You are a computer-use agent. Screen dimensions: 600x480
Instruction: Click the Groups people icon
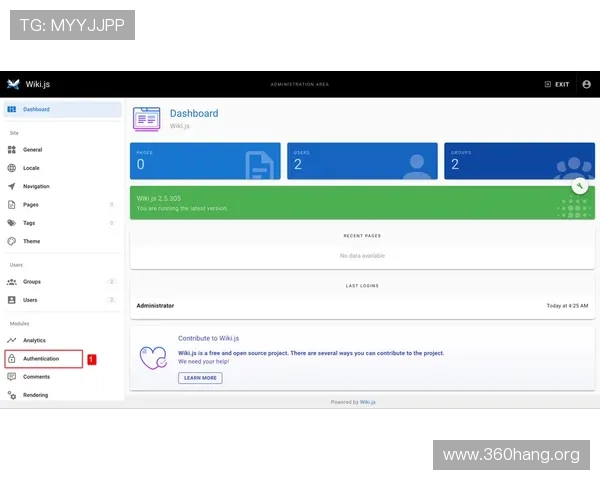[12, 282]
